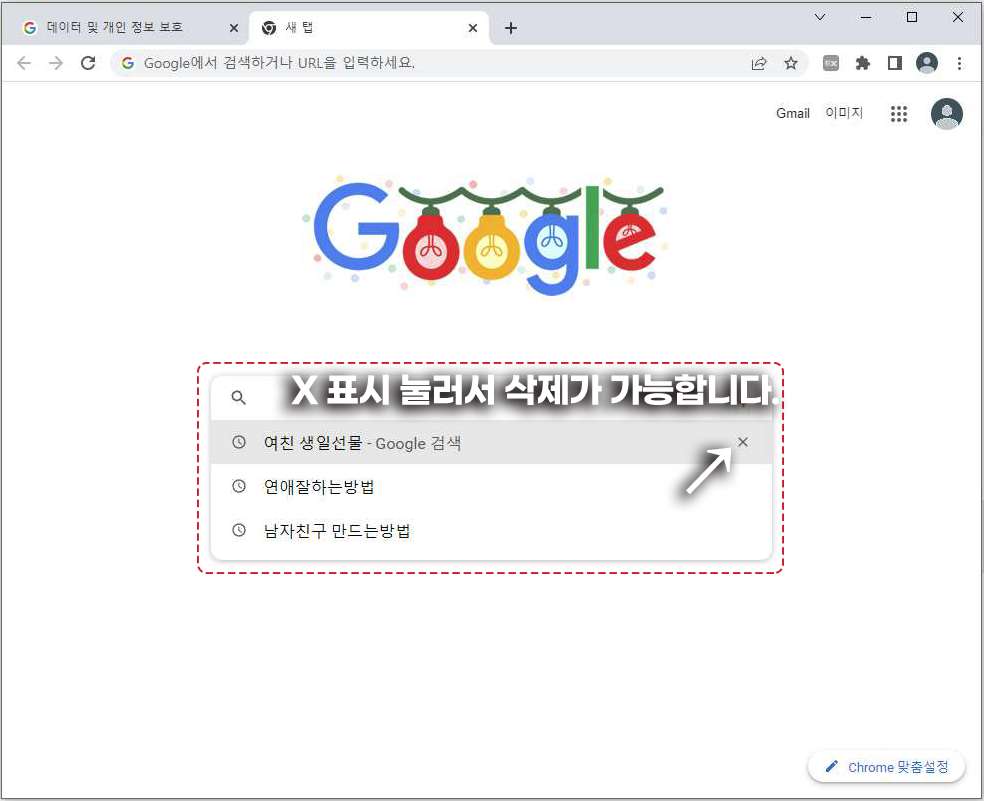Remove '여친 생일선물' suggestion with its X
The width and height of the screenshot is (984, 801).
742,442
